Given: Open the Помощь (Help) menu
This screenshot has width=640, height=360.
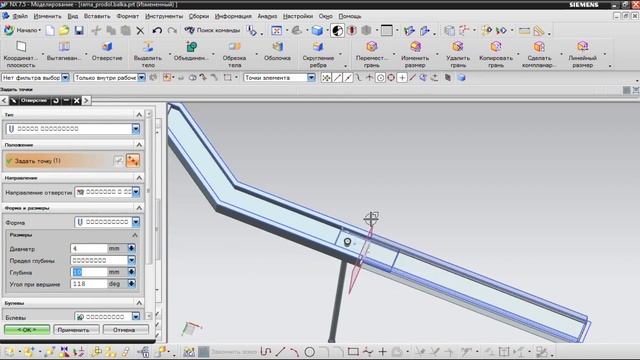Looking at the screenshot, I should (350, 16).
